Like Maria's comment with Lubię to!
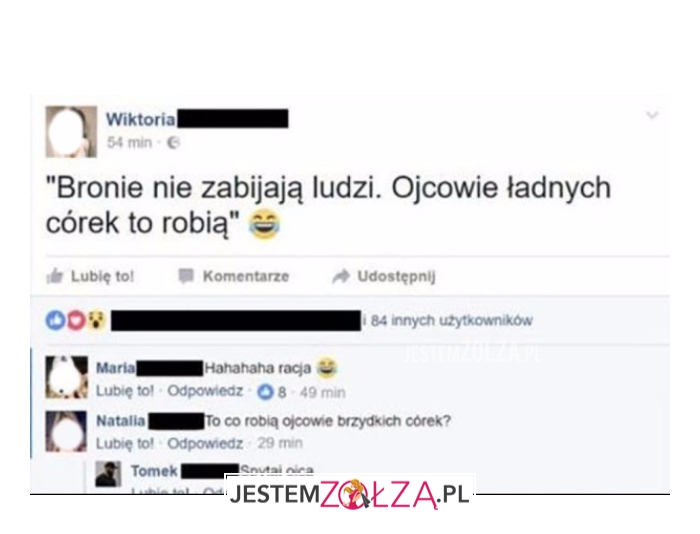The height and width of the screenshot is (534, 700). (x=125, y=391)
